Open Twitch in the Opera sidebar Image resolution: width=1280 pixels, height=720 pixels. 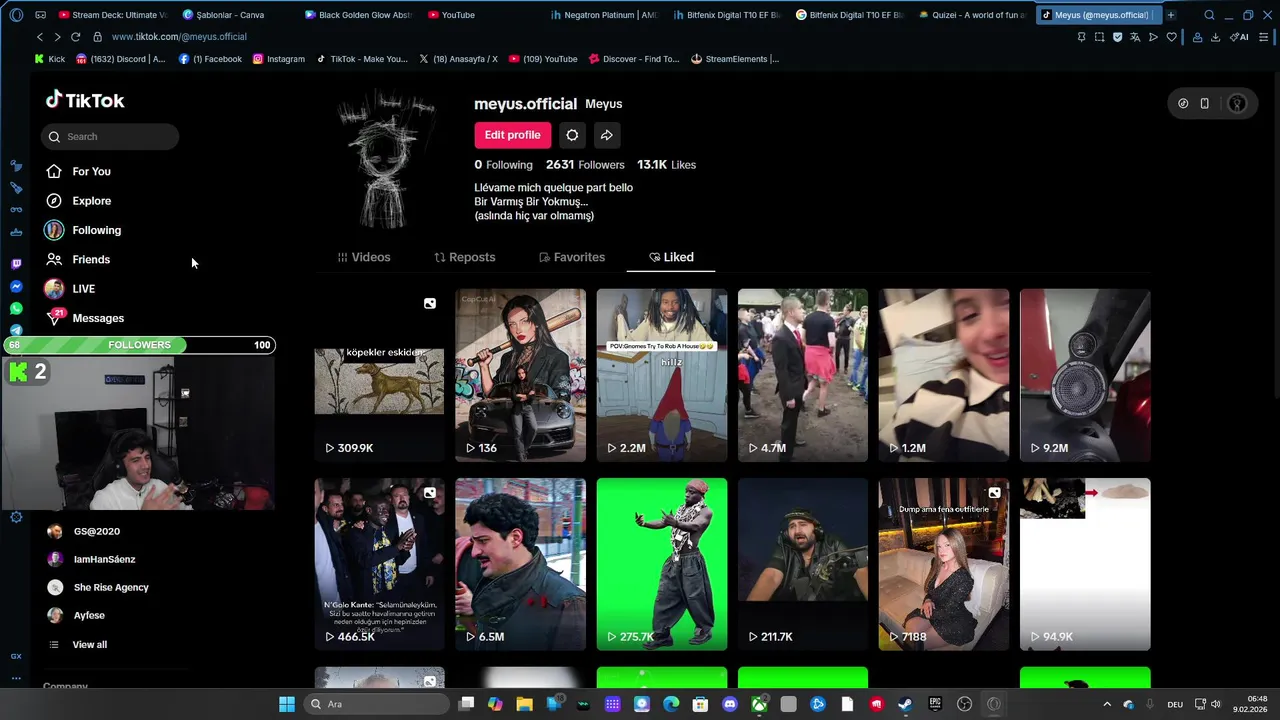click(16, 264)
